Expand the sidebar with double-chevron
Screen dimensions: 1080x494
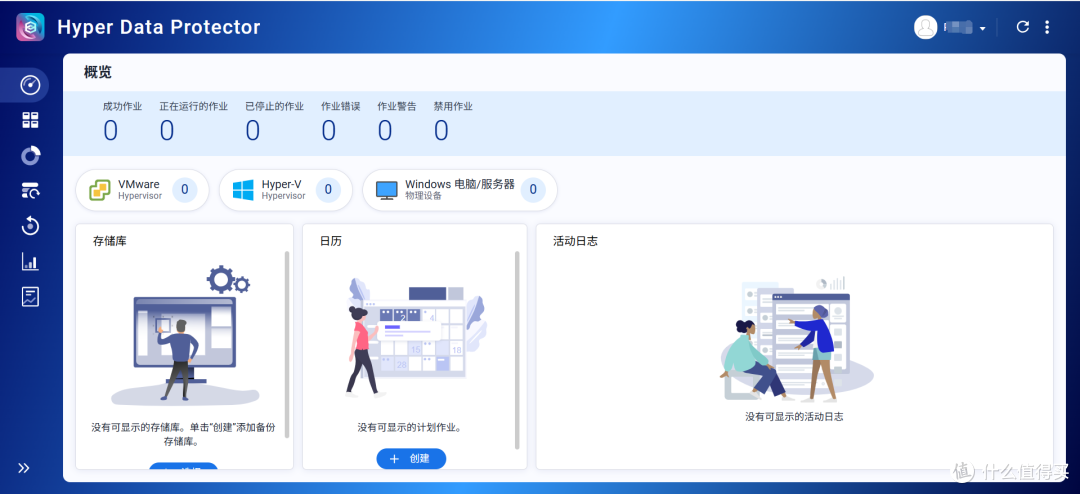coord(24,468)
